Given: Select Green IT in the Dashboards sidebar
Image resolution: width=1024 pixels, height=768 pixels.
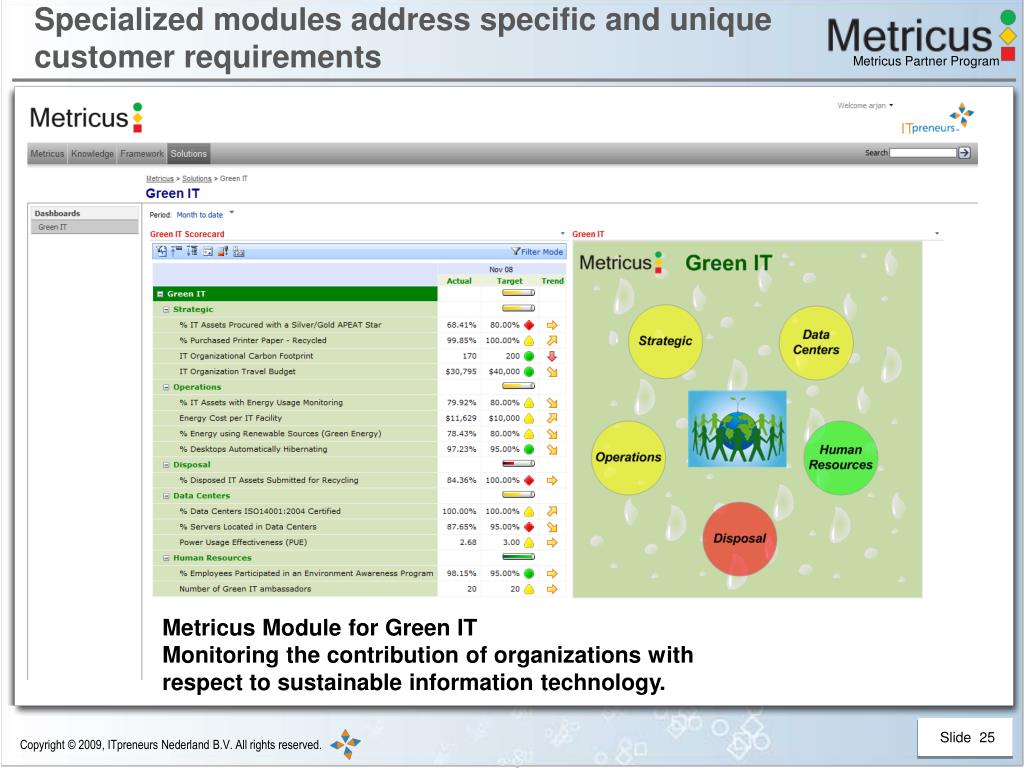Looking at the screenshot, I should pyautogui.click(x=84, y=227).
